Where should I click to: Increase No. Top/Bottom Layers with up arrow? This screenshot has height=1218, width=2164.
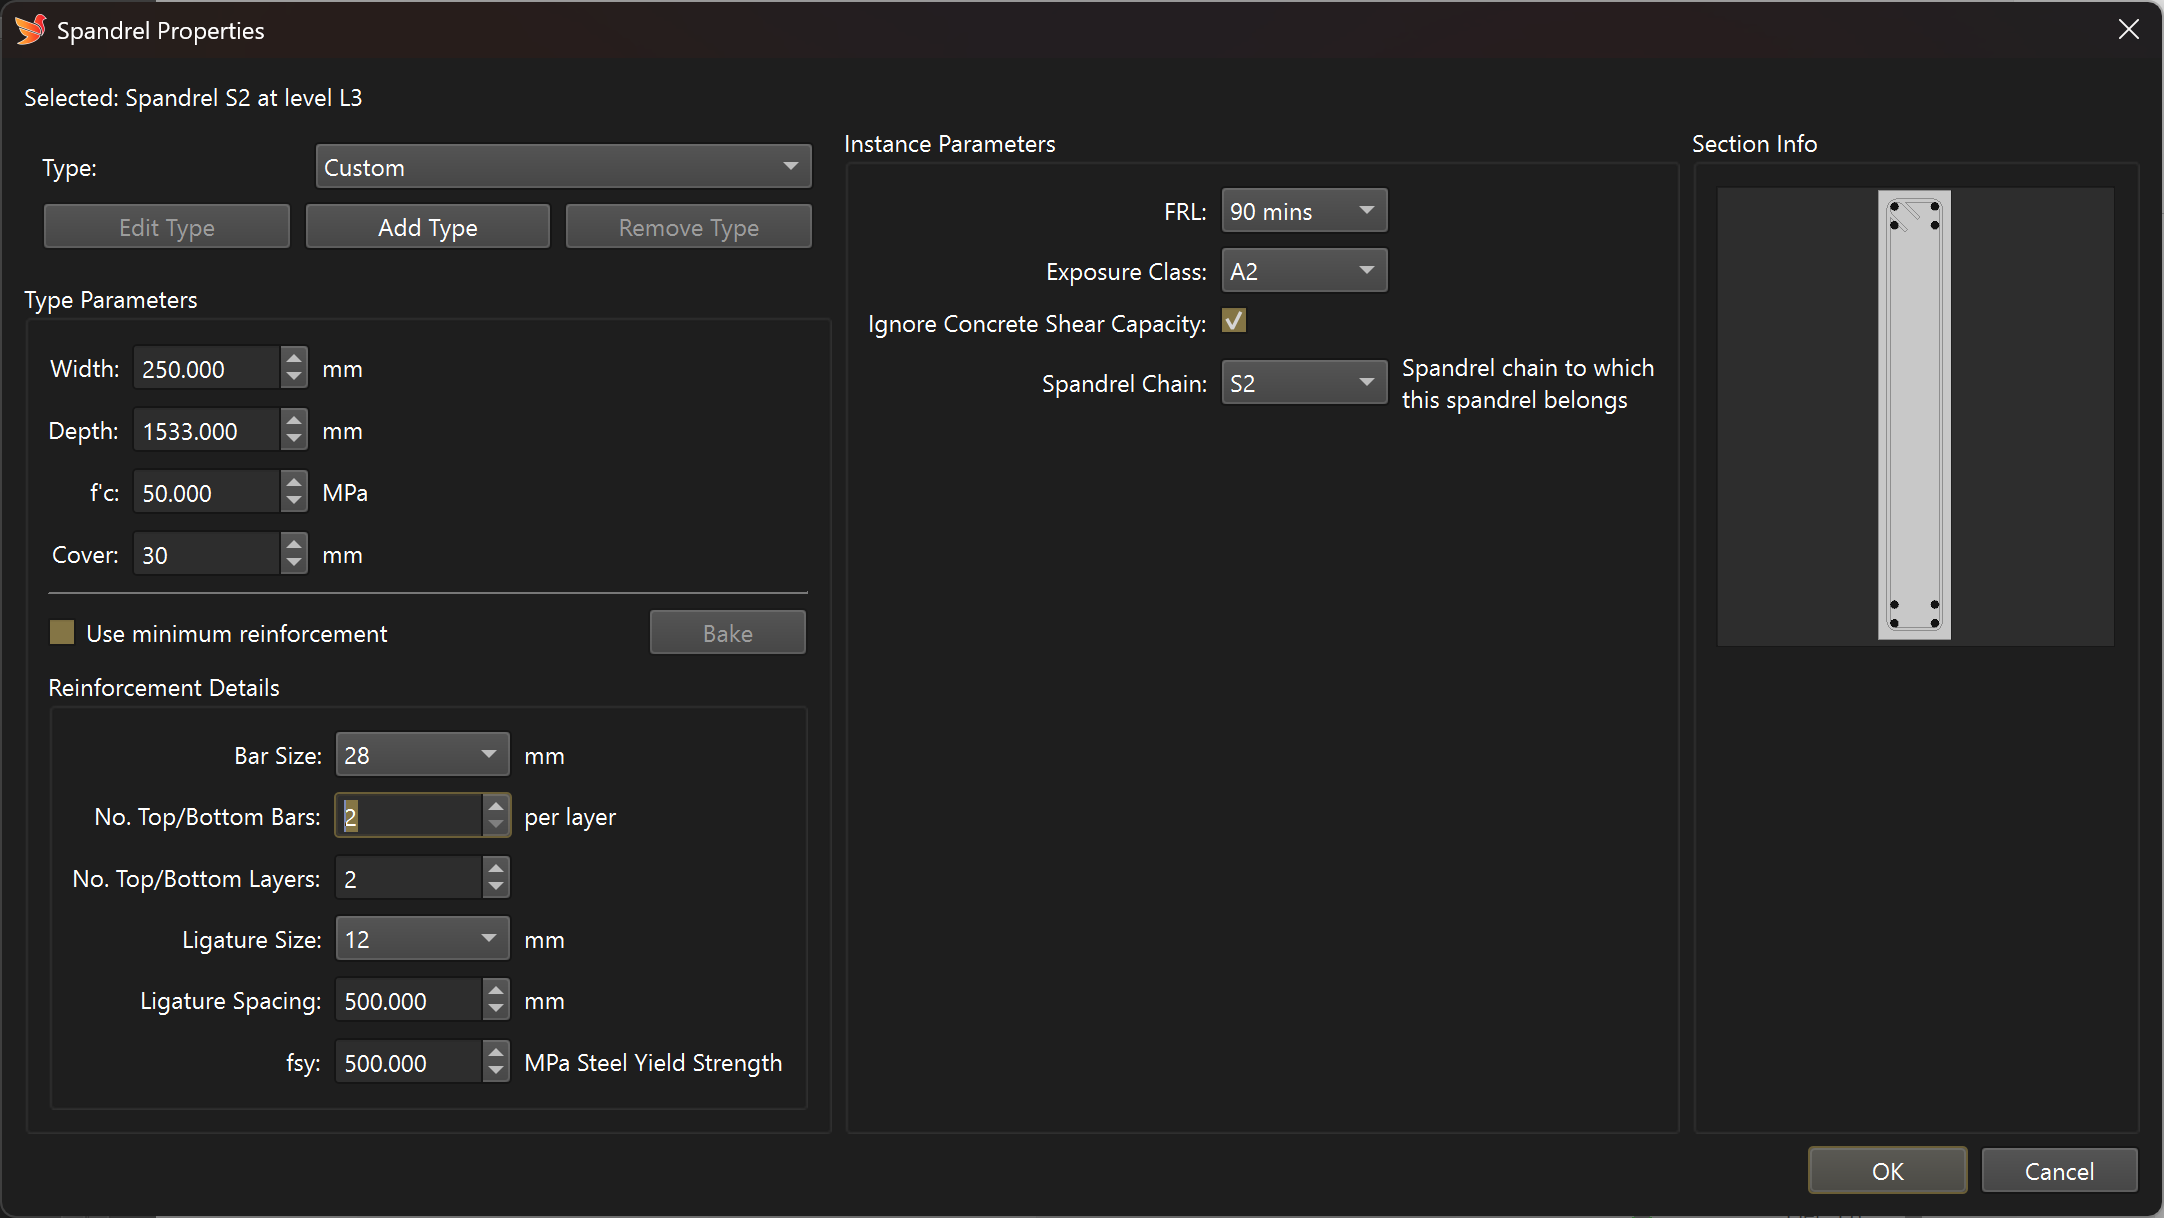click(x=496, y=868)
